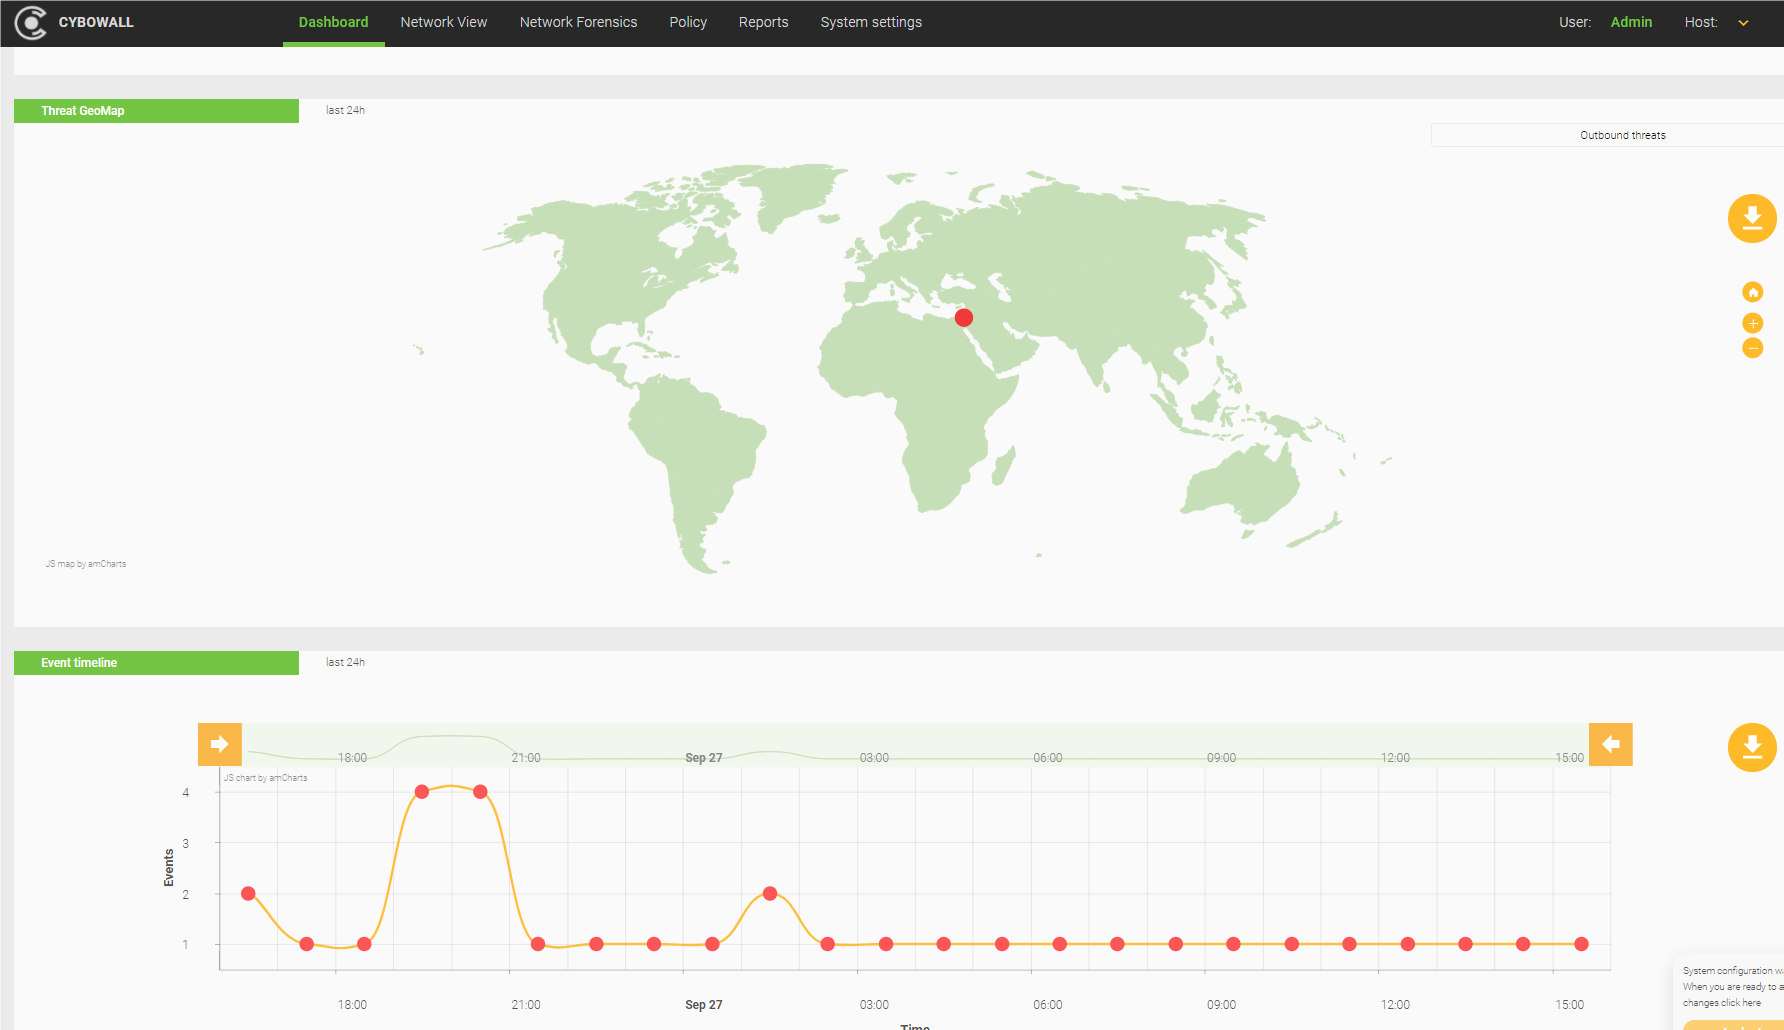Open the Reports tab
Screen dimensions: 1784x1030
(763, 22)
